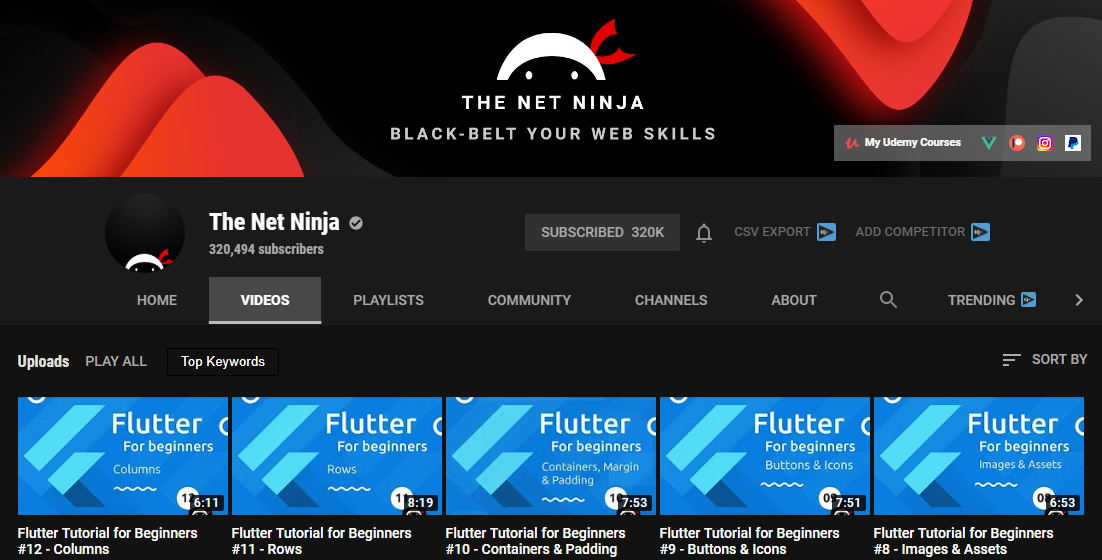Open the SORT BY dropdown
Screen dimensions: 1102x560
pyautogui.click(x=1044, y=360)
